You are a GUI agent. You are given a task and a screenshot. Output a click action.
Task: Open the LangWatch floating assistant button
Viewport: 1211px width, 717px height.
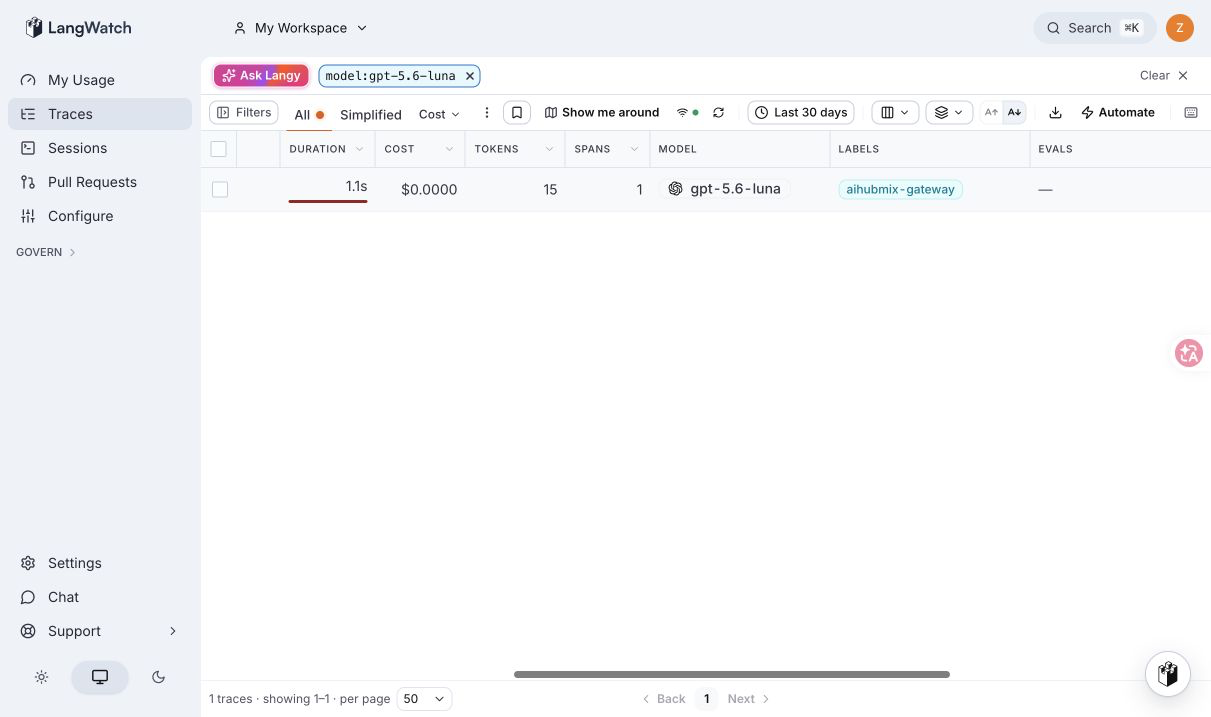click(1168, 674)
